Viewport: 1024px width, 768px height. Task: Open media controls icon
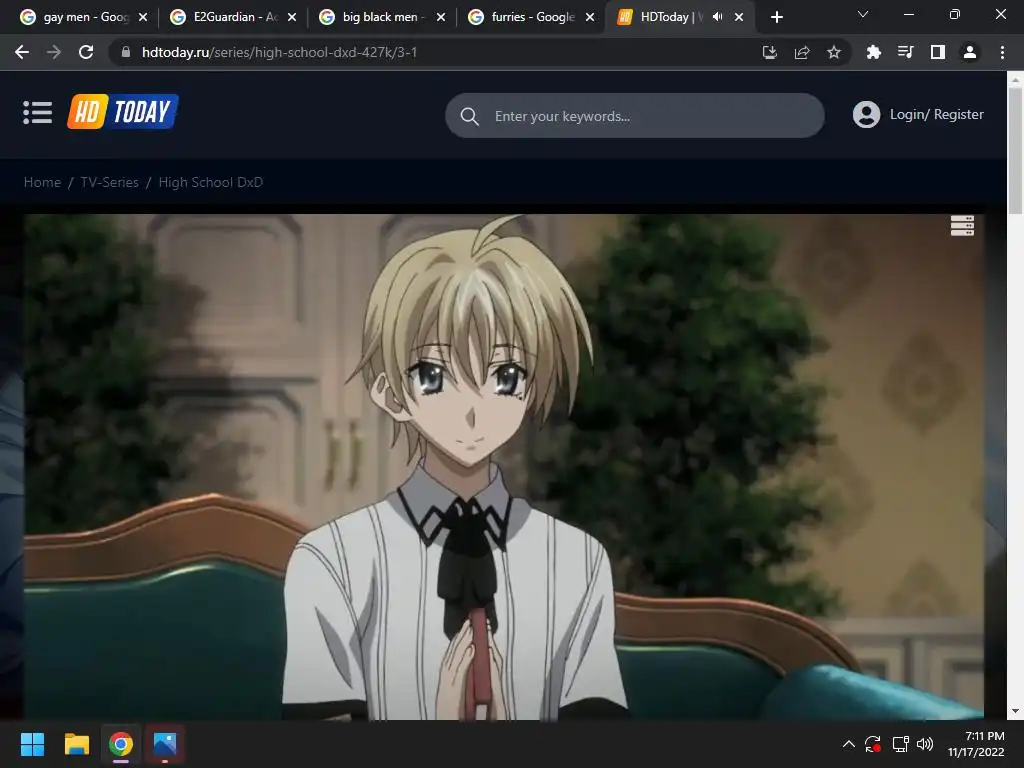point(905,52)
